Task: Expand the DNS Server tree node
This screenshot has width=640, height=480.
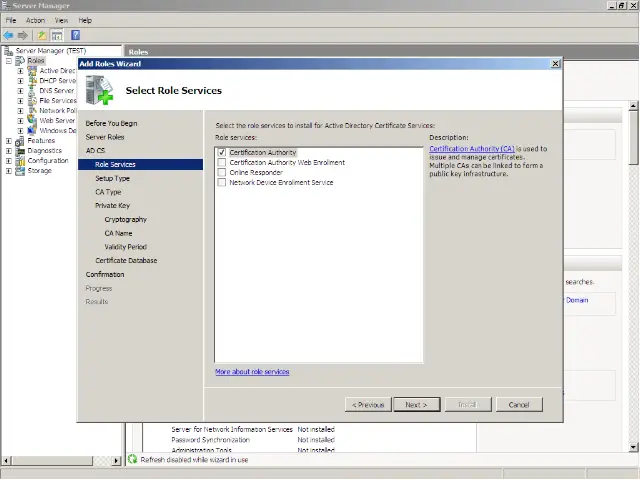Action: click(20, 91)
